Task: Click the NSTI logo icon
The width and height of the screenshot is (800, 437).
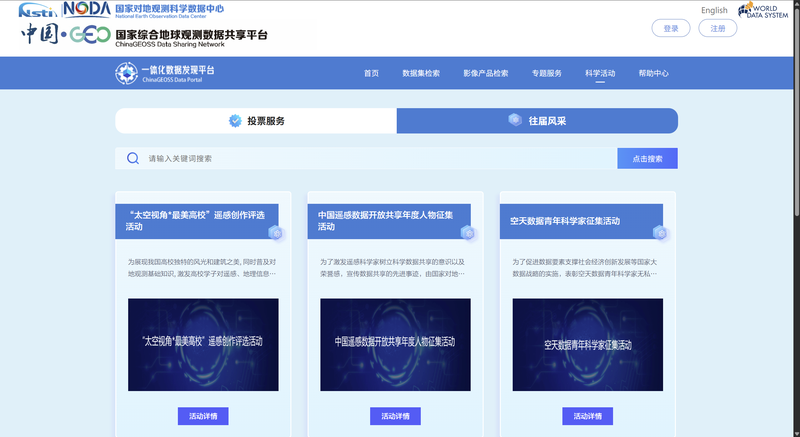Action: 38,10
